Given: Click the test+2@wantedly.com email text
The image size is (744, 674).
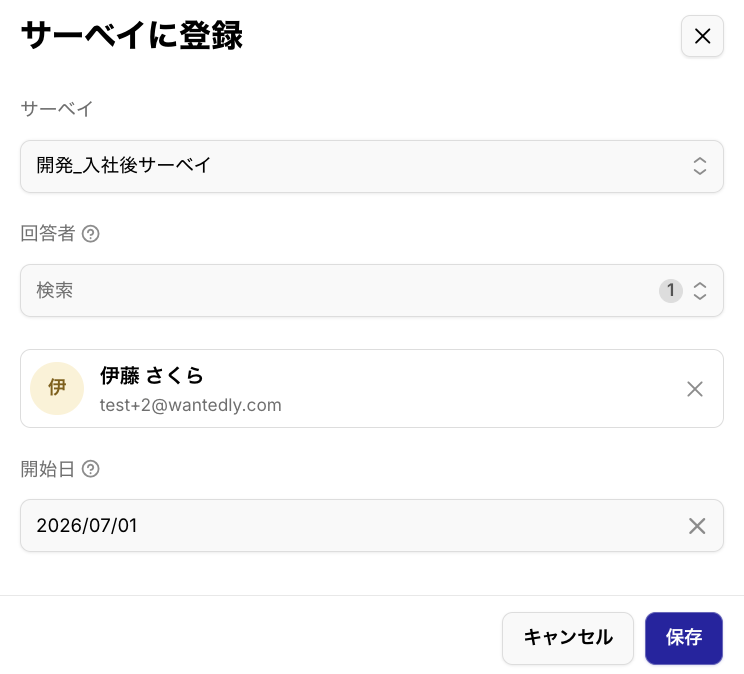Looking at the screenshot, I should [190, 405].
